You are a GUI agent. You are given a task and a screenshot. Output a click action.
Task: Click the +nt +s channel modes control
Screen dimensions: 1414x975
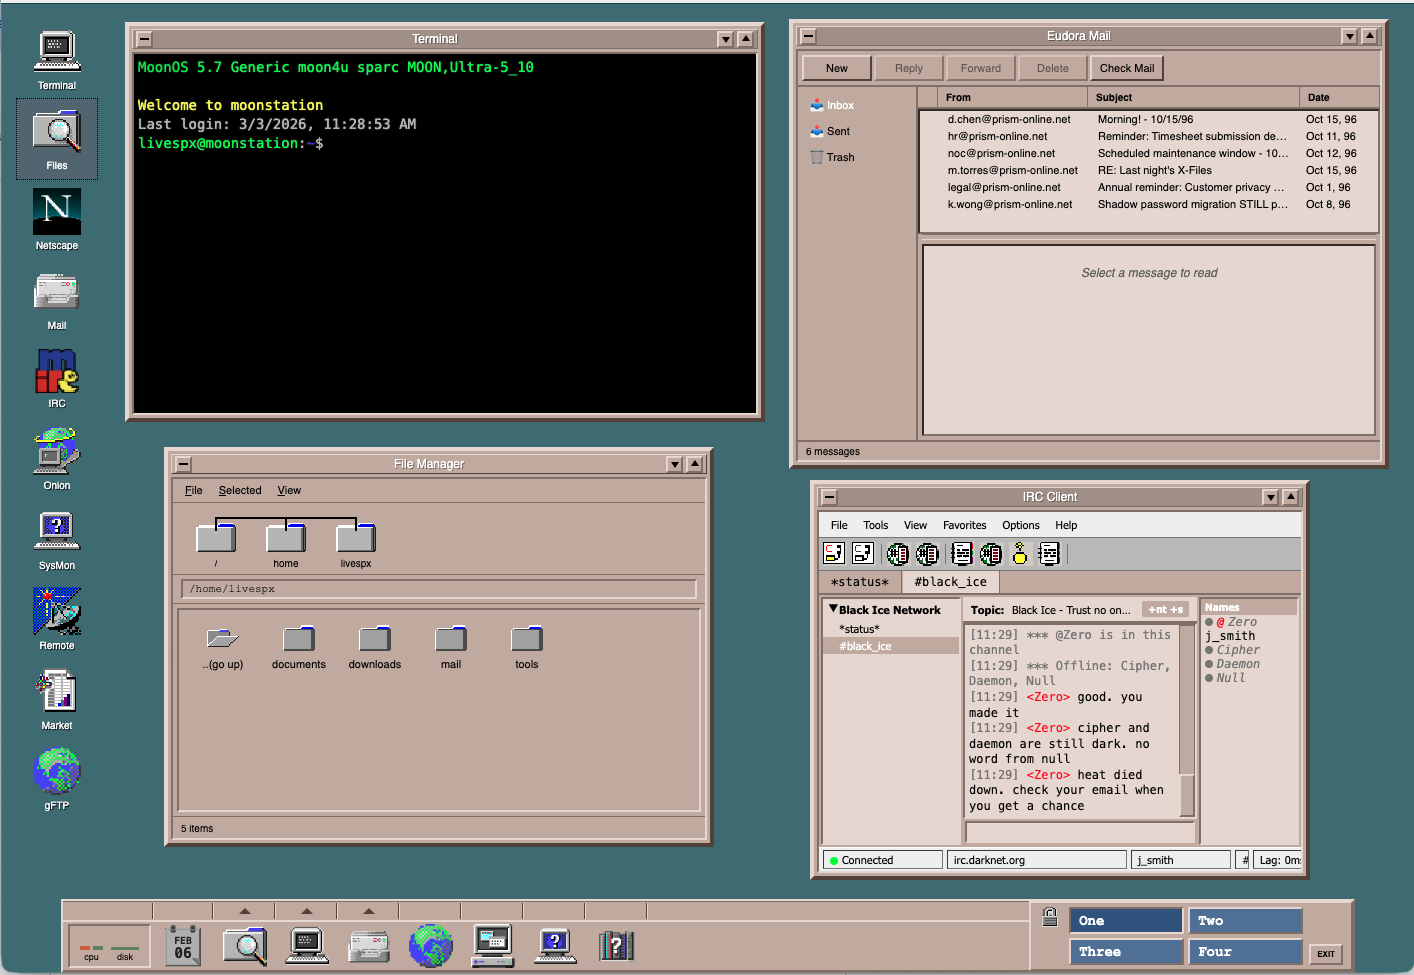tap(1164, 609)
